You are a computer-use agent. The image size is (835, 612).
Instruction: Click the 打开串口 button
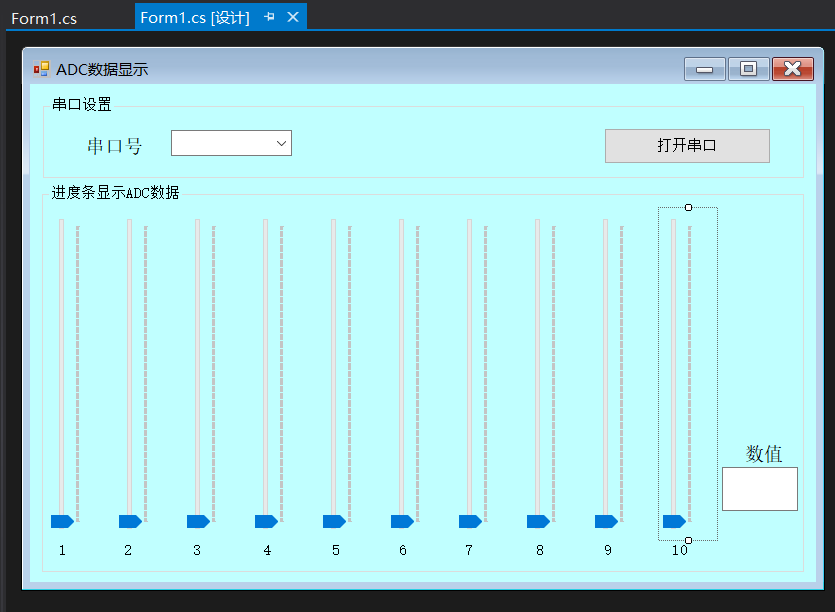point(687,145)
